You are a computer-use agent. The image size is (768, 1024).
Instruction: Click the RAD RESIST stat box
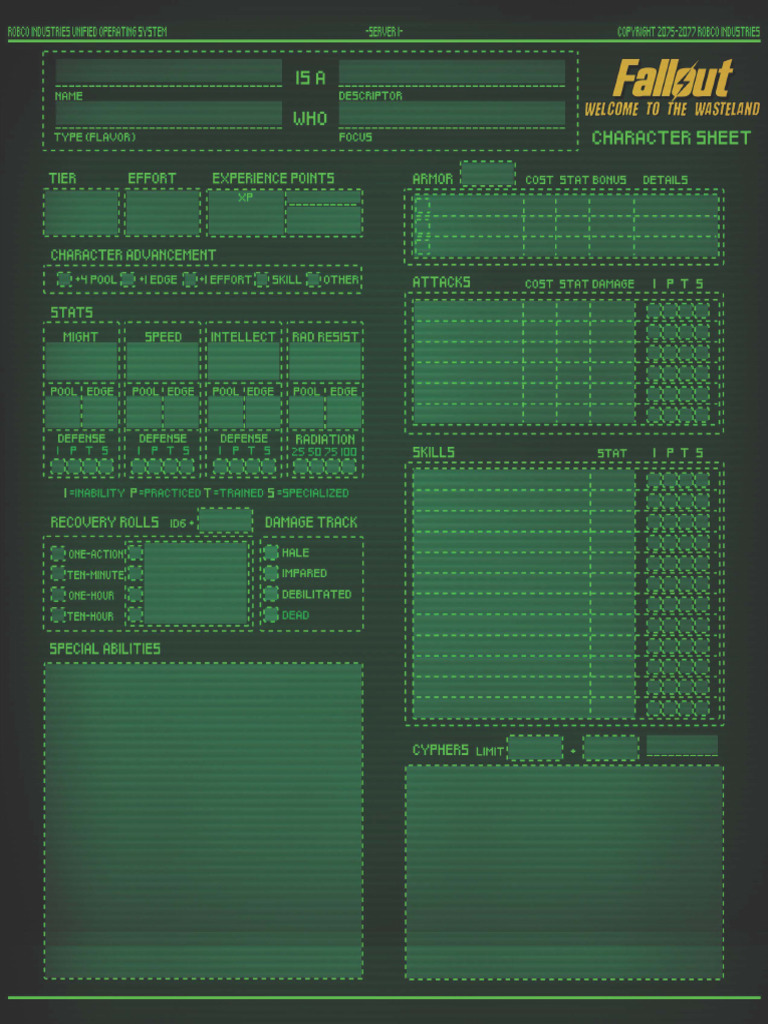[325, 362]
